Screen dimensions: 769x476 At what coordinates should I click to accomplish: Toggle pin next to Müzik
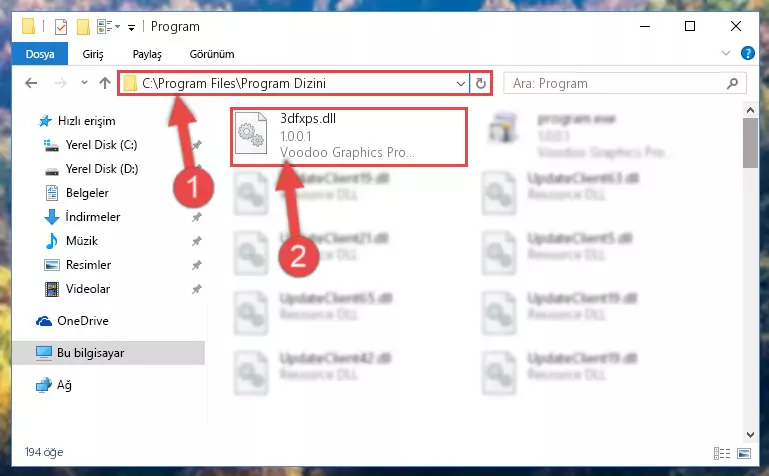tap(197, 241)
